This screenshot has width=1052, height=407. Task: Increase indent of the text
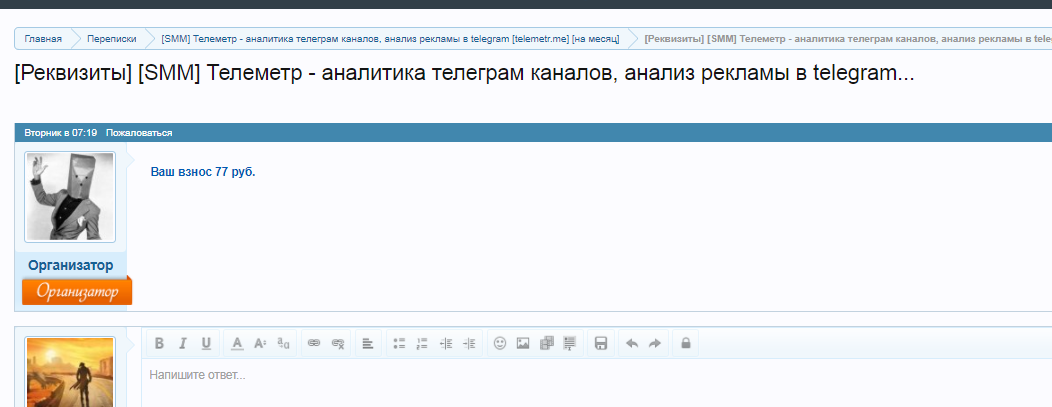coord(469,343)
